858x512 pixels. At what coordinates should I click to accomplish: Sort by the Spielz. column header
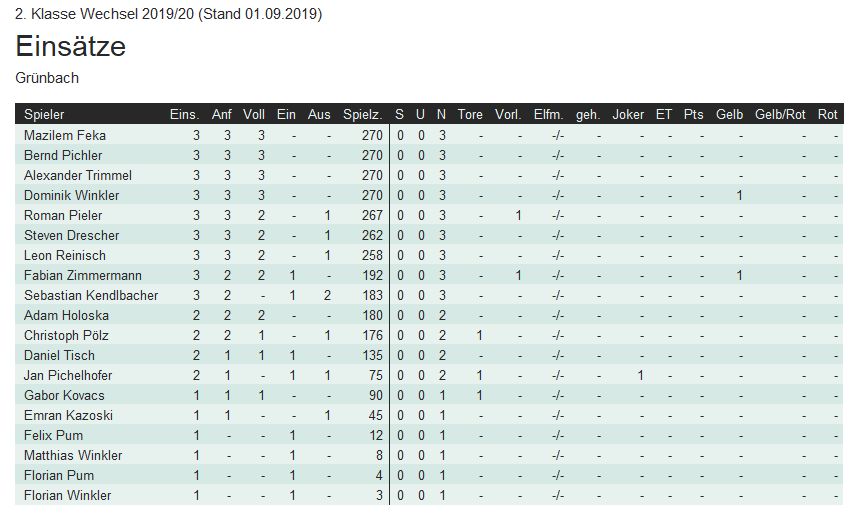pyautogui.click(x=362, y=114)
